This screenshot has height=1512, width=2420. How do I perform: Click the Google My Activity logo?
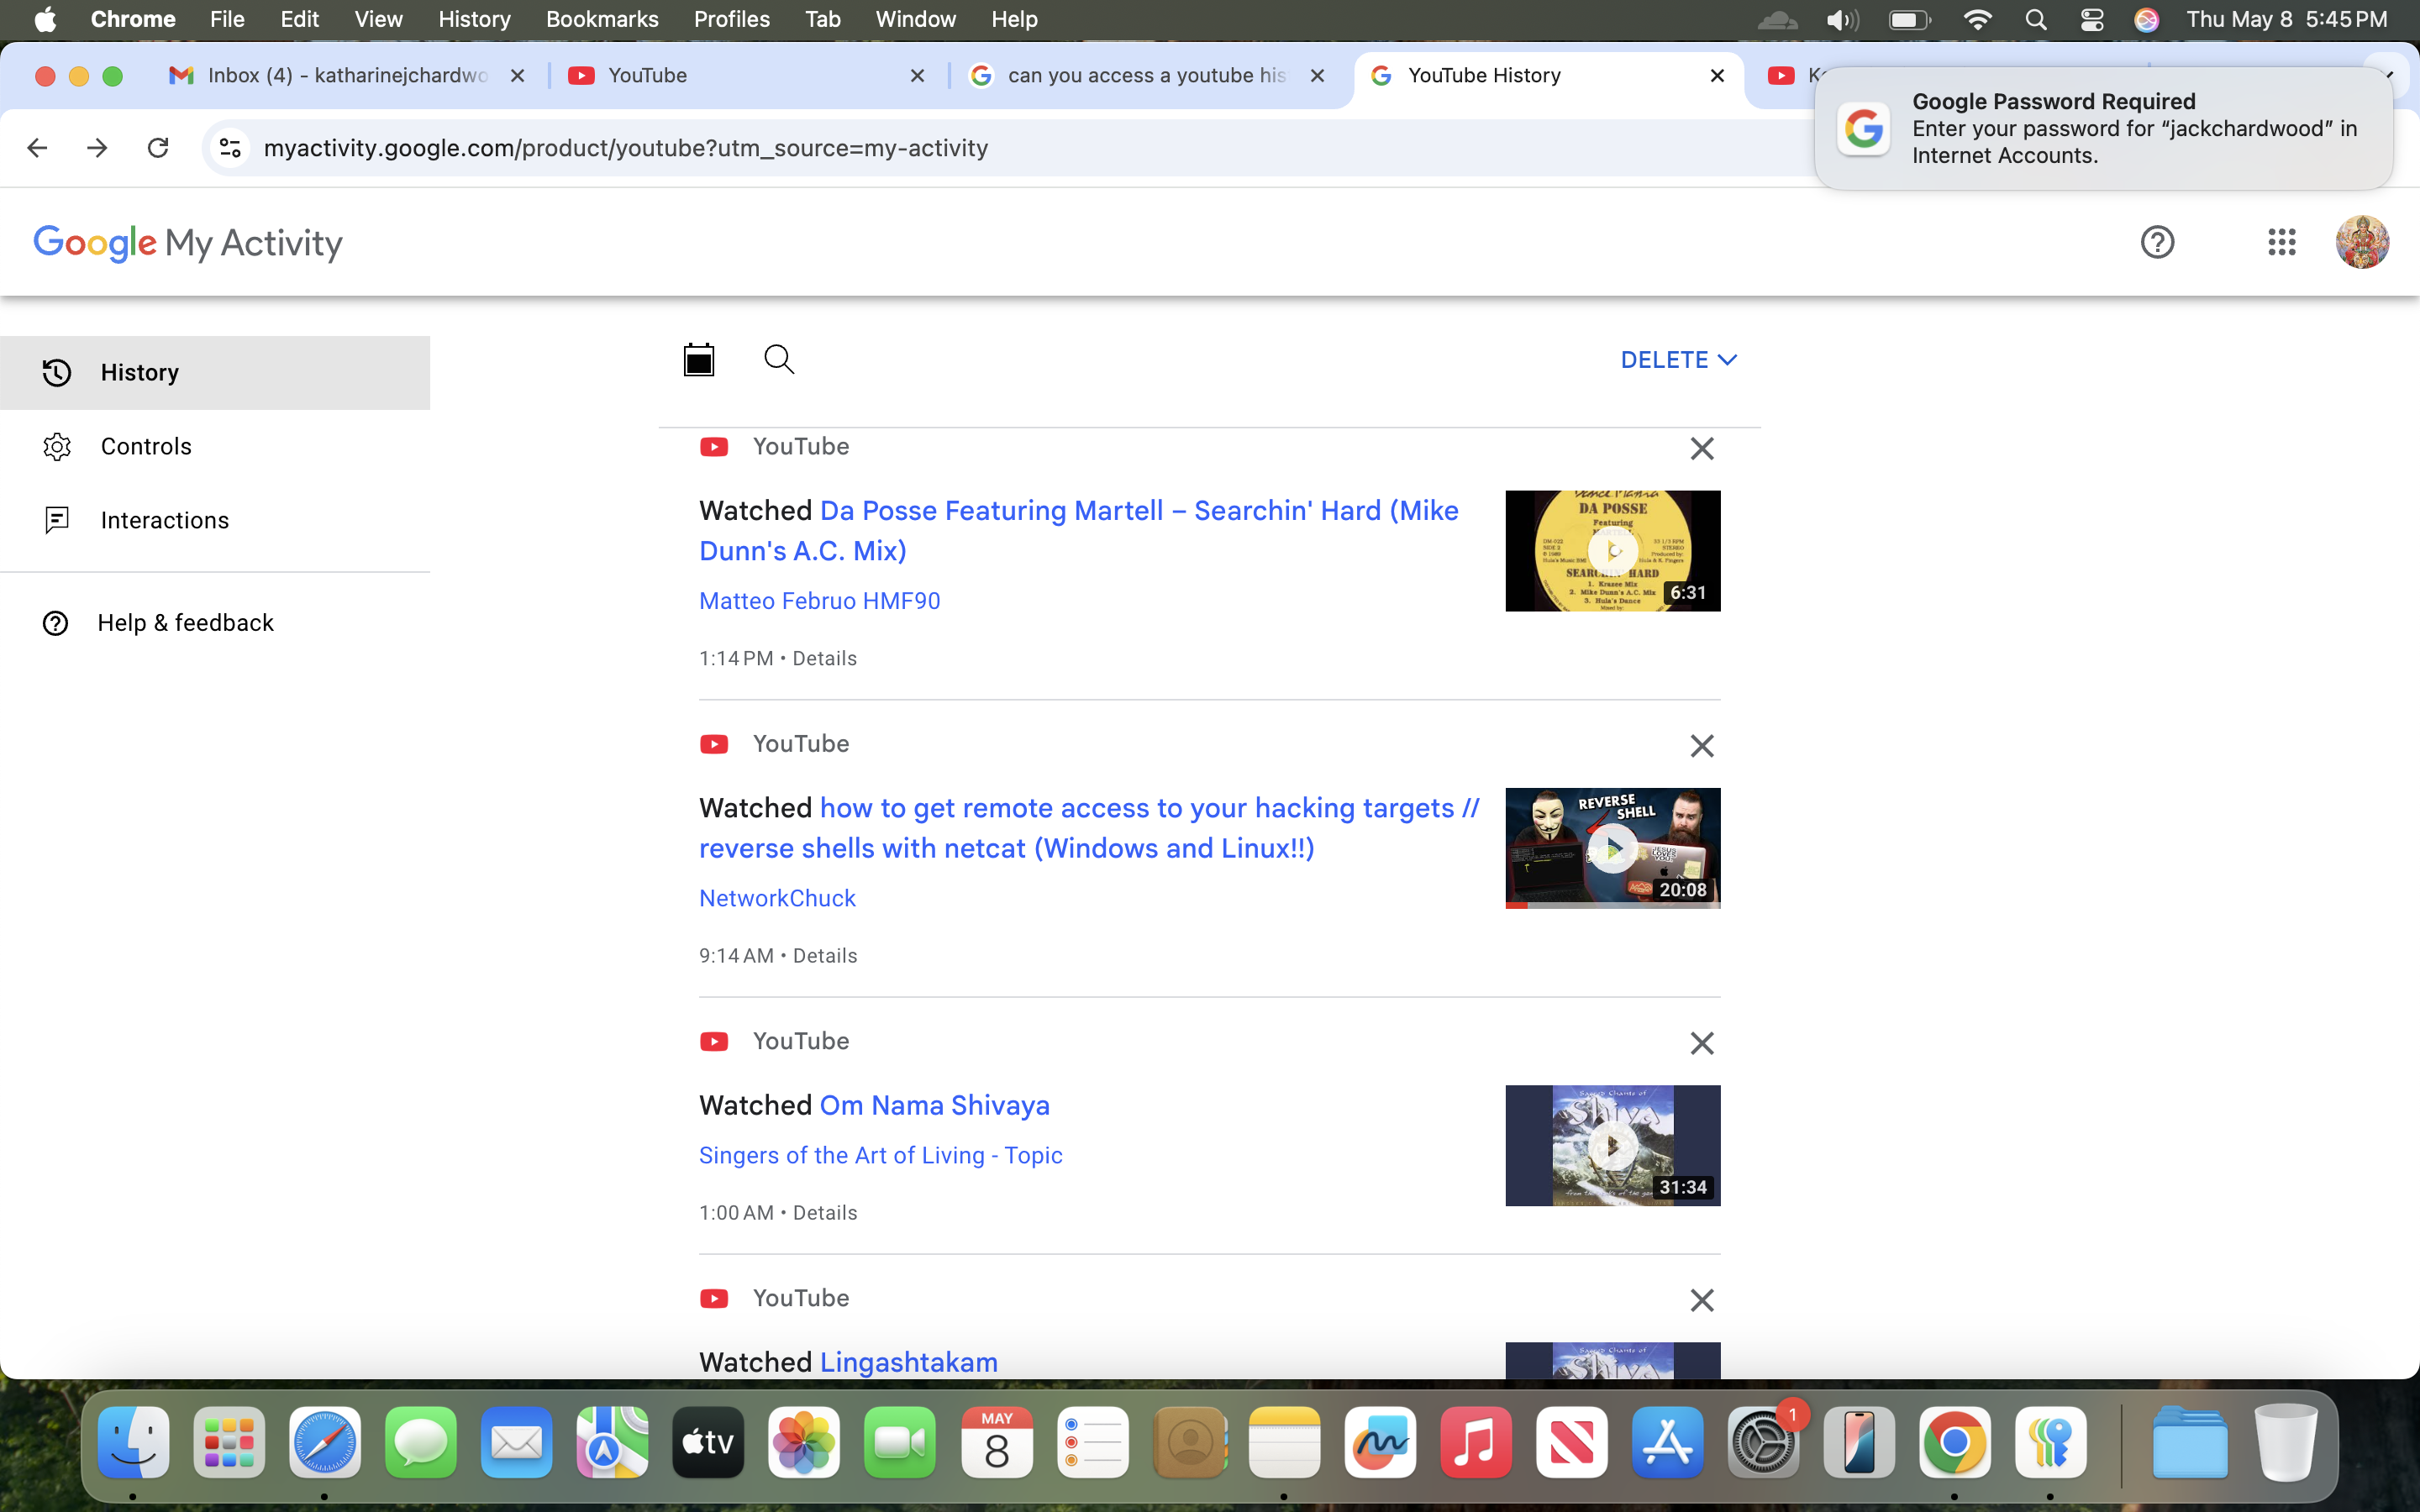pyautogui.click(x=188, y=243)
